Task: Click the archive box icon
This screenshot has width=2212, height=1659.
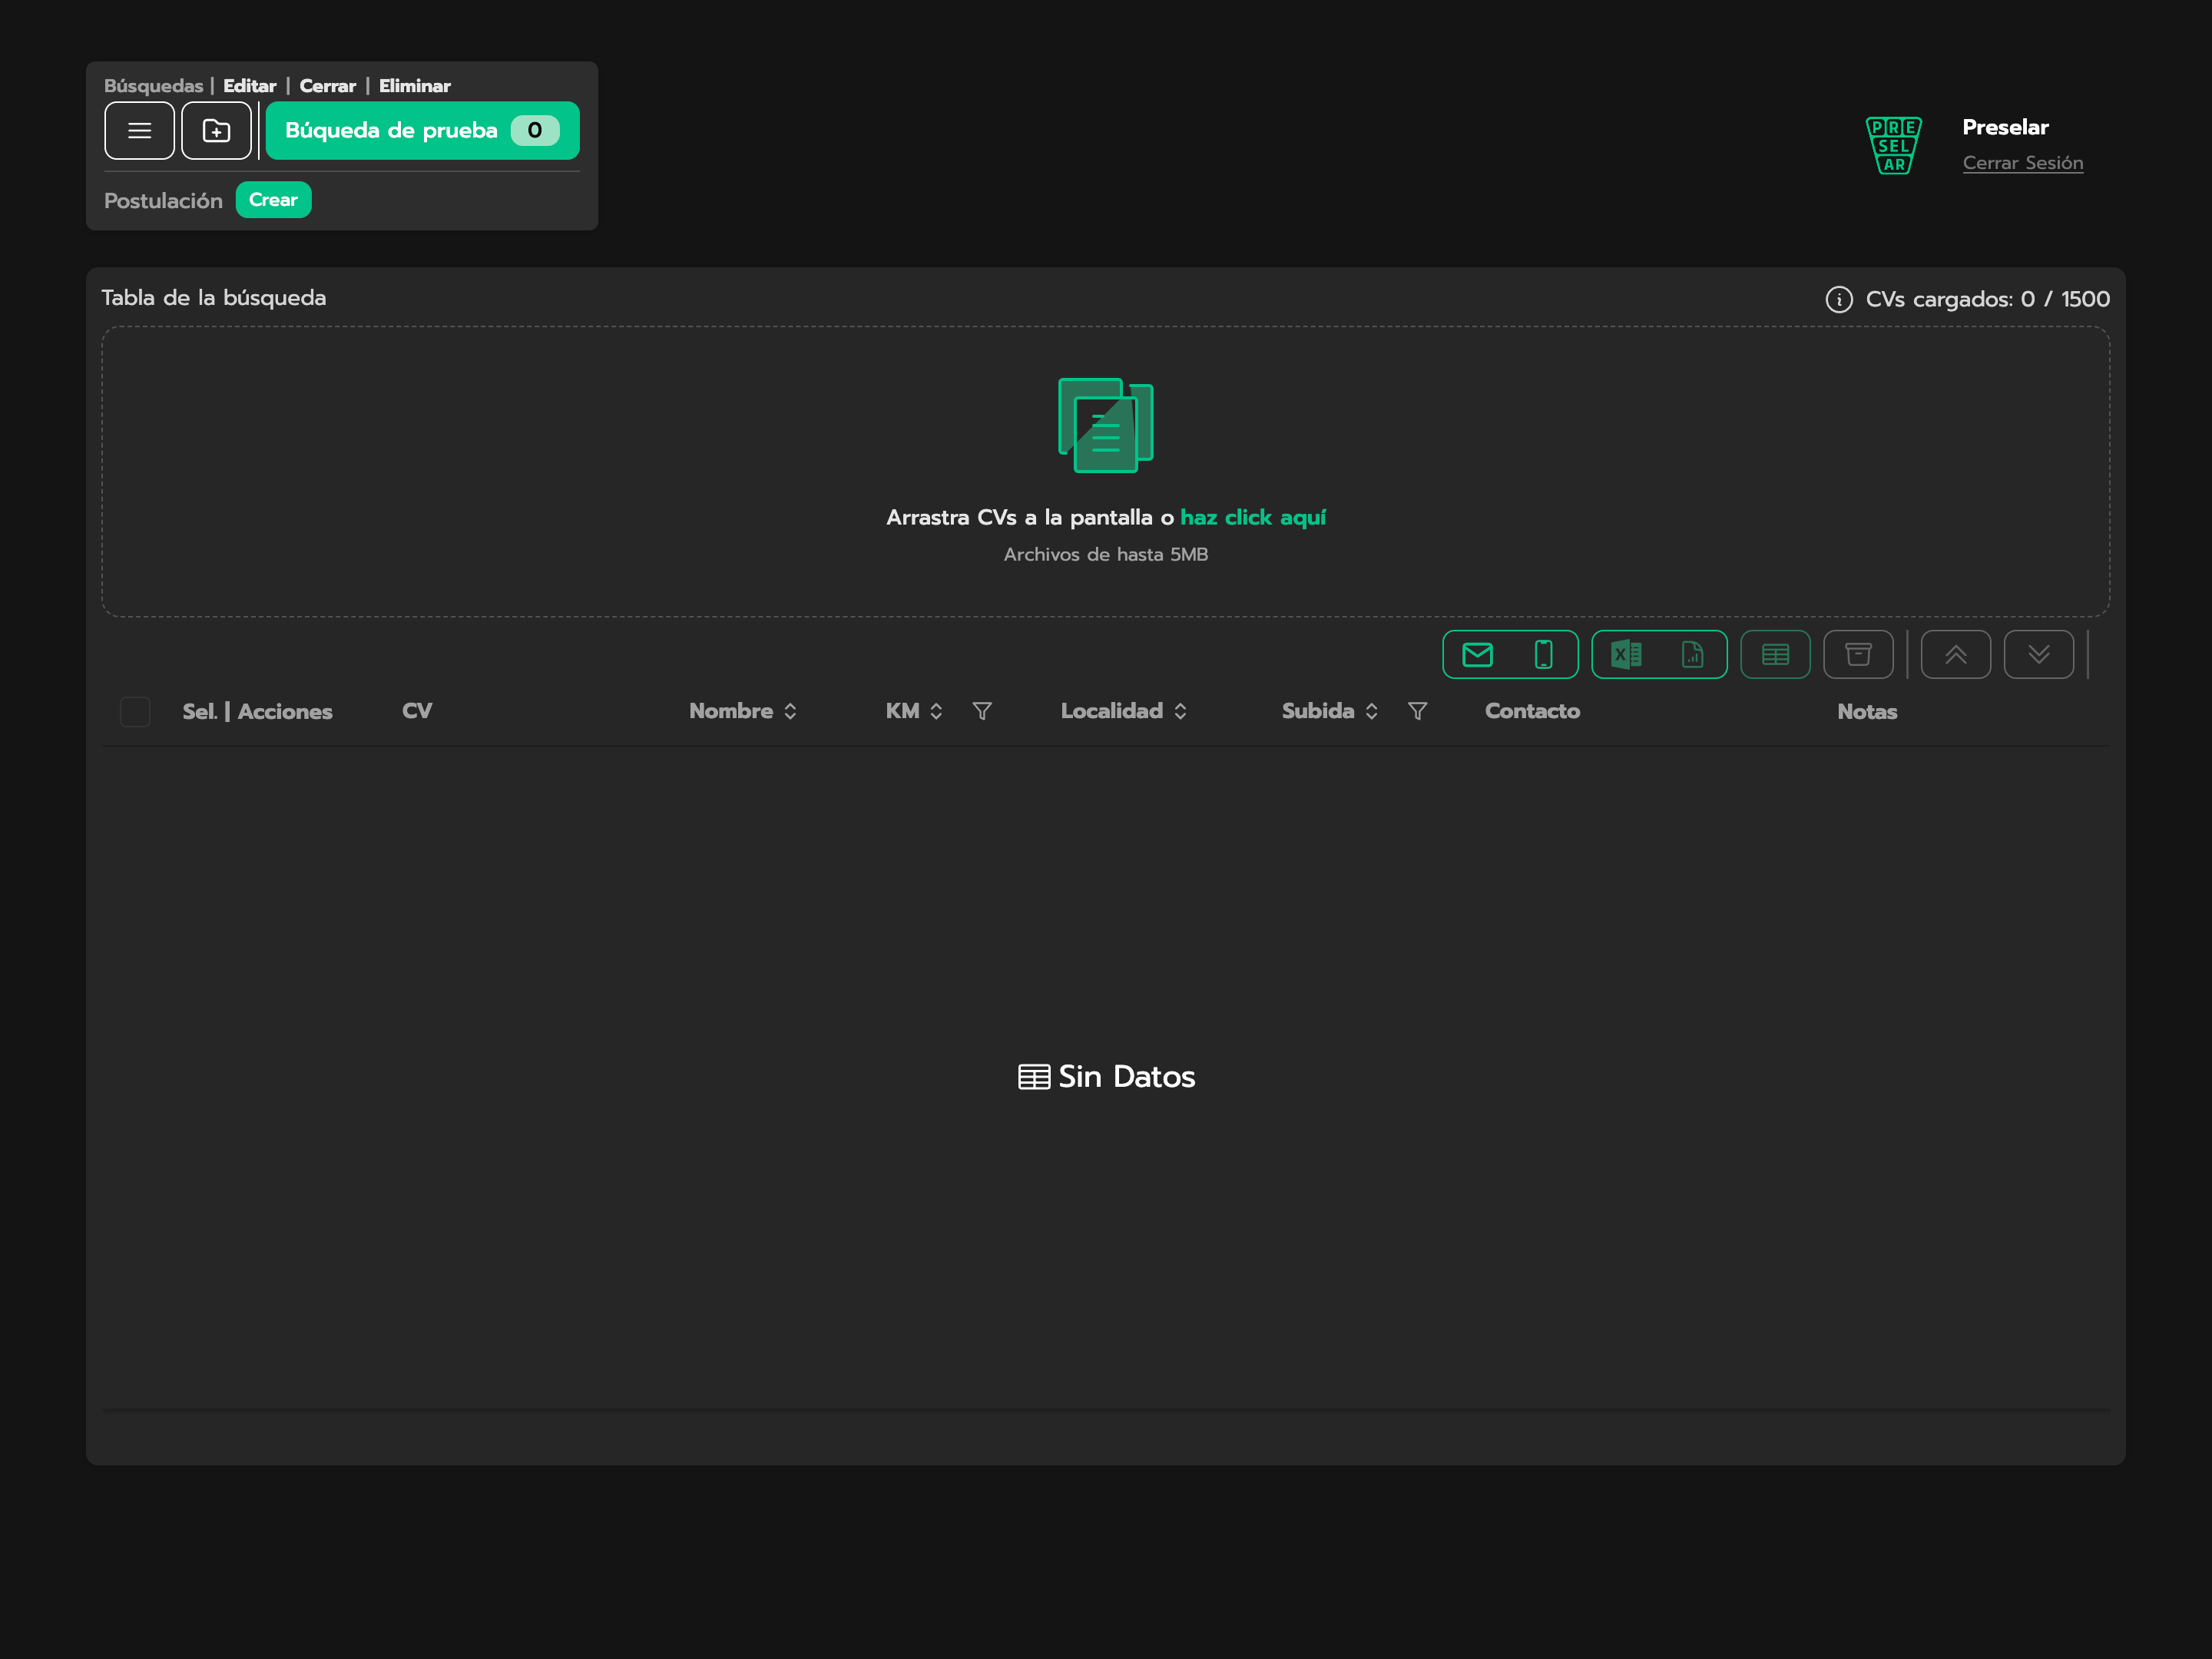Action: [x=1858, y=655]
